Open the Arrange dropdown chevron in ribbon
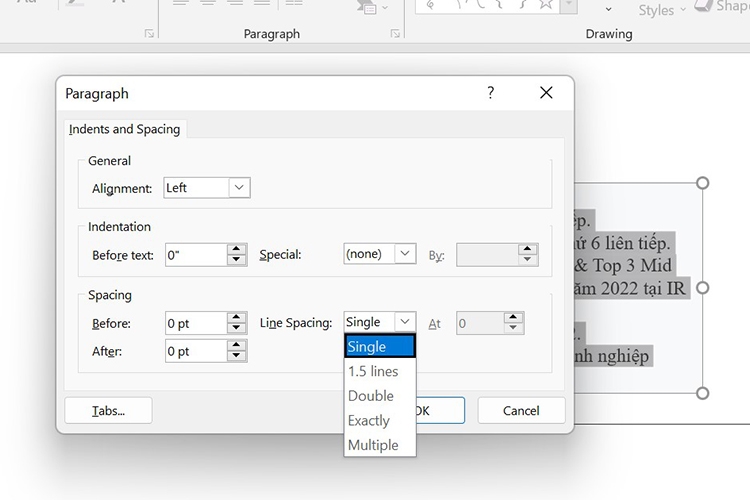Screen dimensions: 750x500 click(608, 9)
